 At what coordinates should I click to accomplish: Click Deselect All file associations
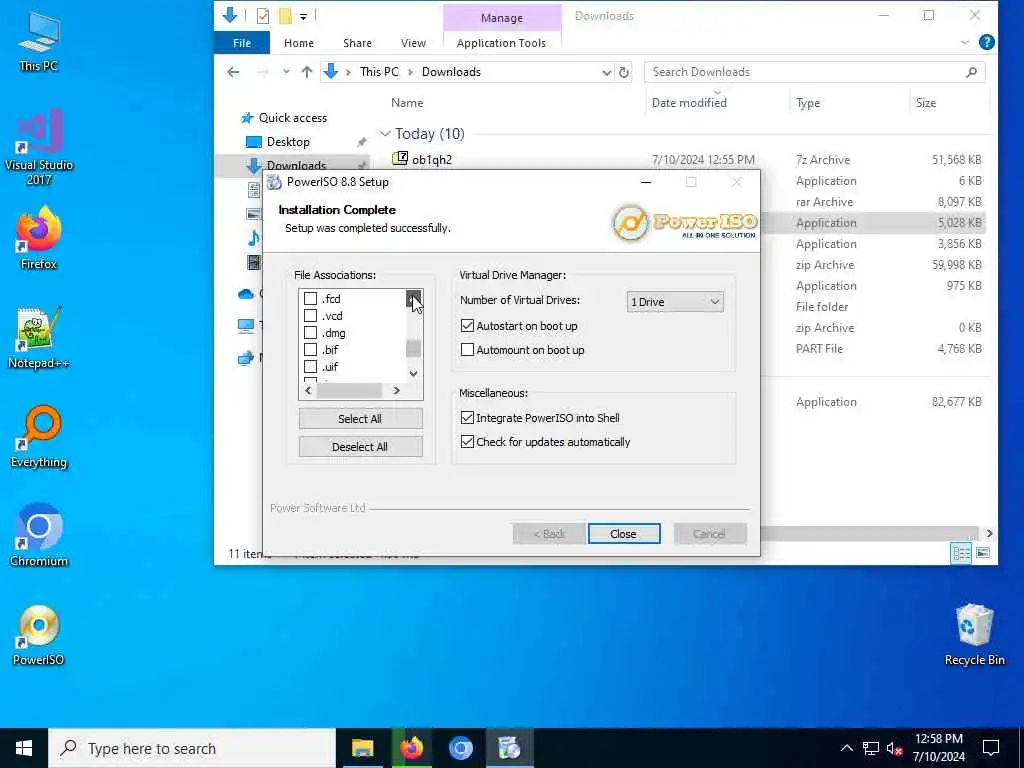tap(360, 447)
